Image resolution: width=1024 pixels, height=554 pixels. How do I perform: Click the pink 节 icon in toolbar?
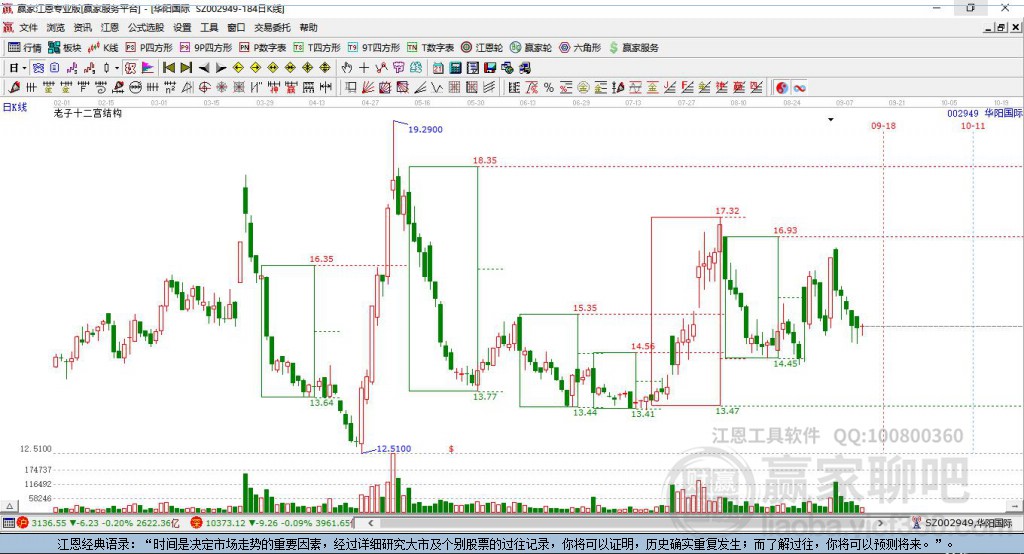coord(398,68)
